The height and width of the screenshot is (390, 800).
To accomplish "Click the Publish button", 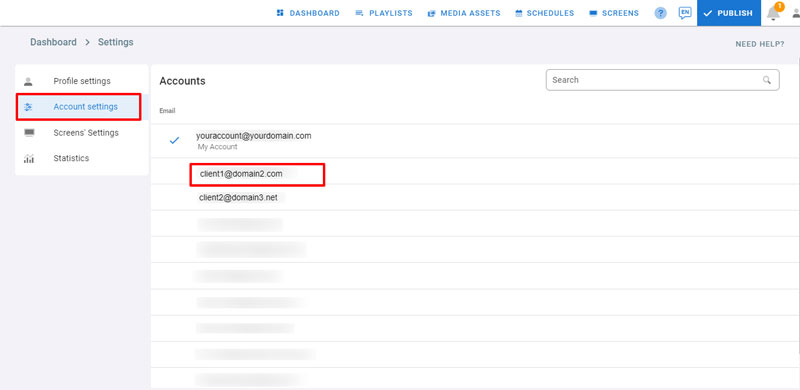I will (x=728, y=13).
